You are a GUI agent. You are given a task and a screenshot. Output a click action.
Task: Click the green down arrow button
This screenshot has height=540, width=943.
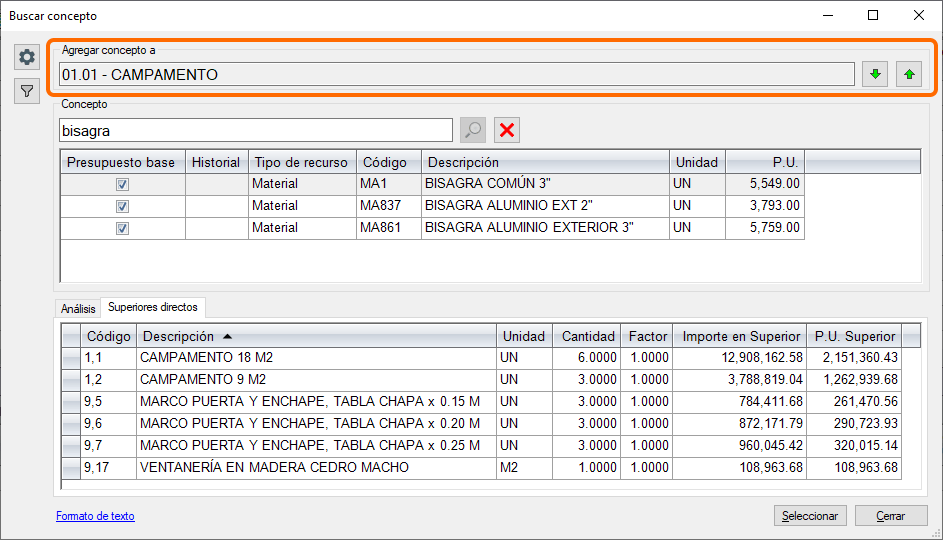[x=875, y=75]
